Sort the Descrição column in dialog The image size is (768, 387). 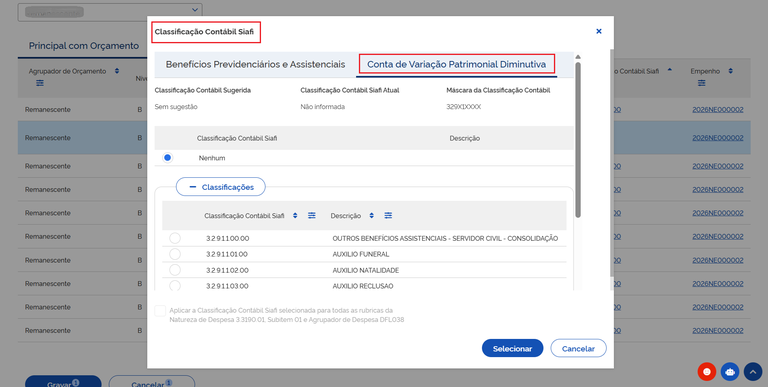[x=372, y=216]
